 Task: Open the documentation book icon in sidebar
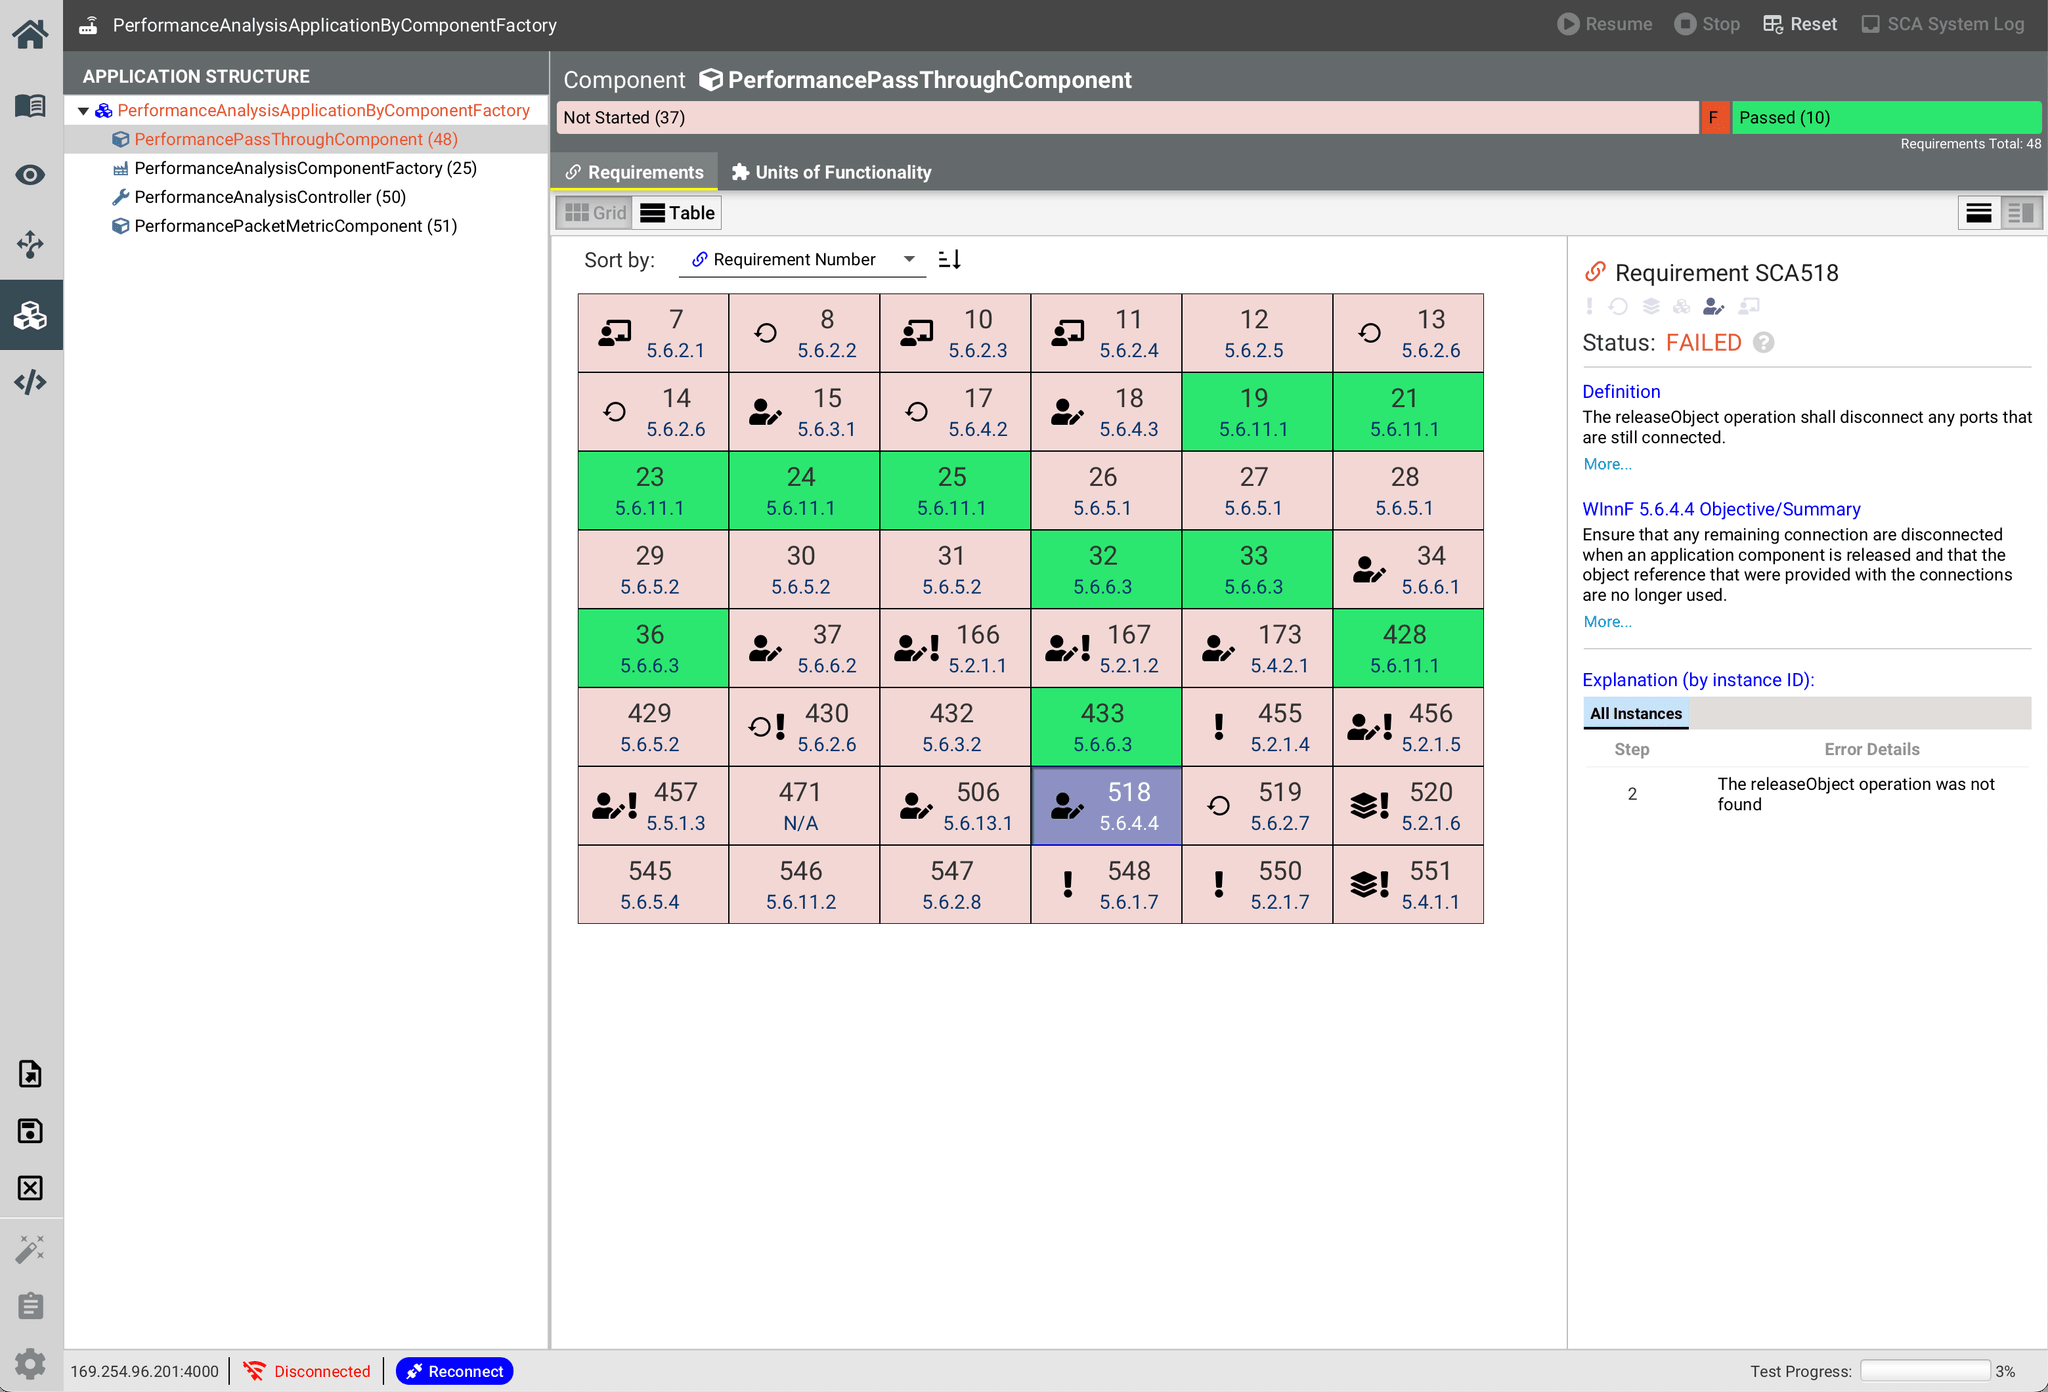pyautogui.click(x=31, y=105)
